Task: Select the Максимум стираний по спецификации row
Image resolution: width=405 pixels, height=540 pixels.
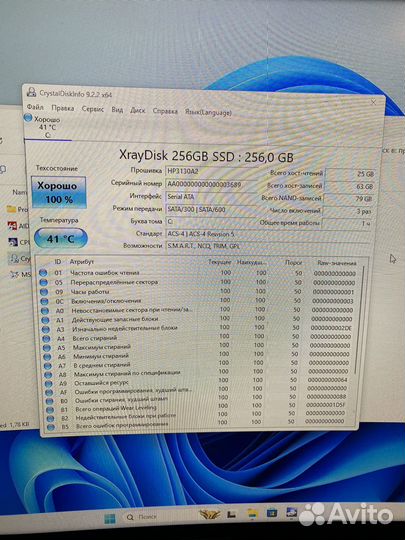Action: 198,372
